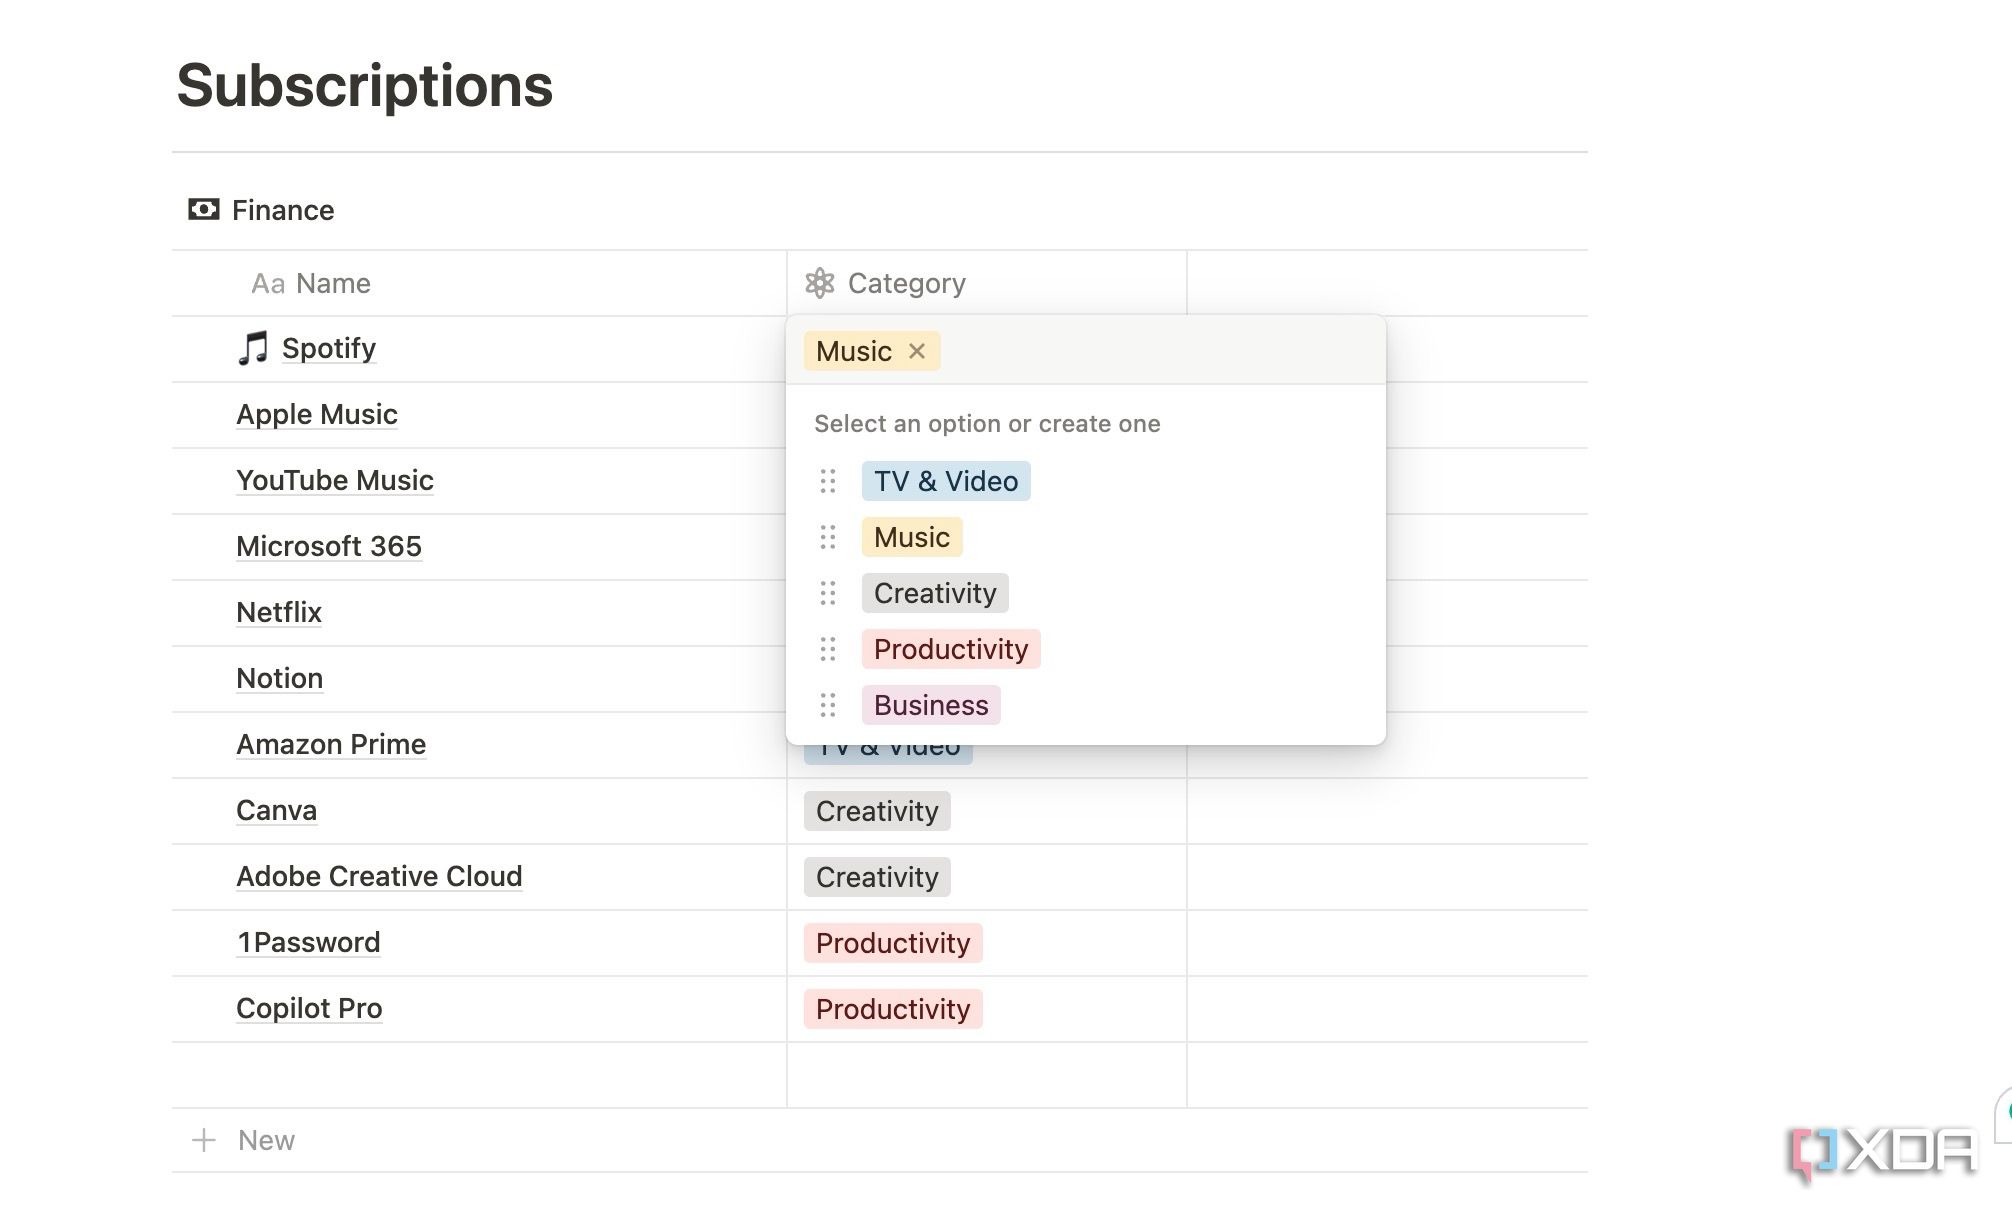Open Copilot Pro's Productivity category cell
Image resolution: width=2012 pixels, height=1220 pixels.
pos(893,1008)
